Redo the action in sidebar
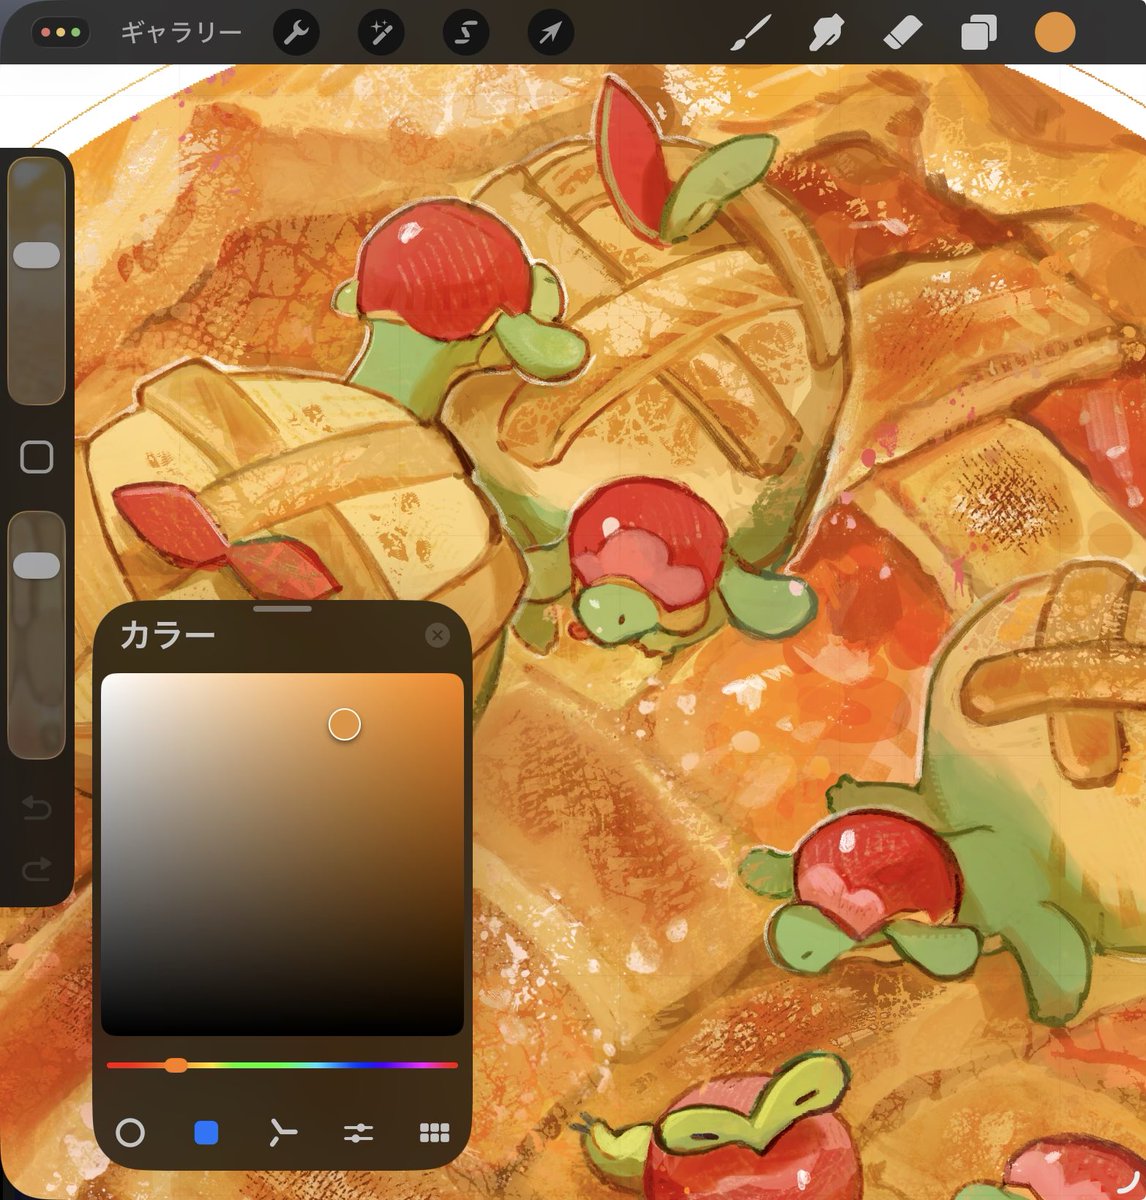 point(37,869)
